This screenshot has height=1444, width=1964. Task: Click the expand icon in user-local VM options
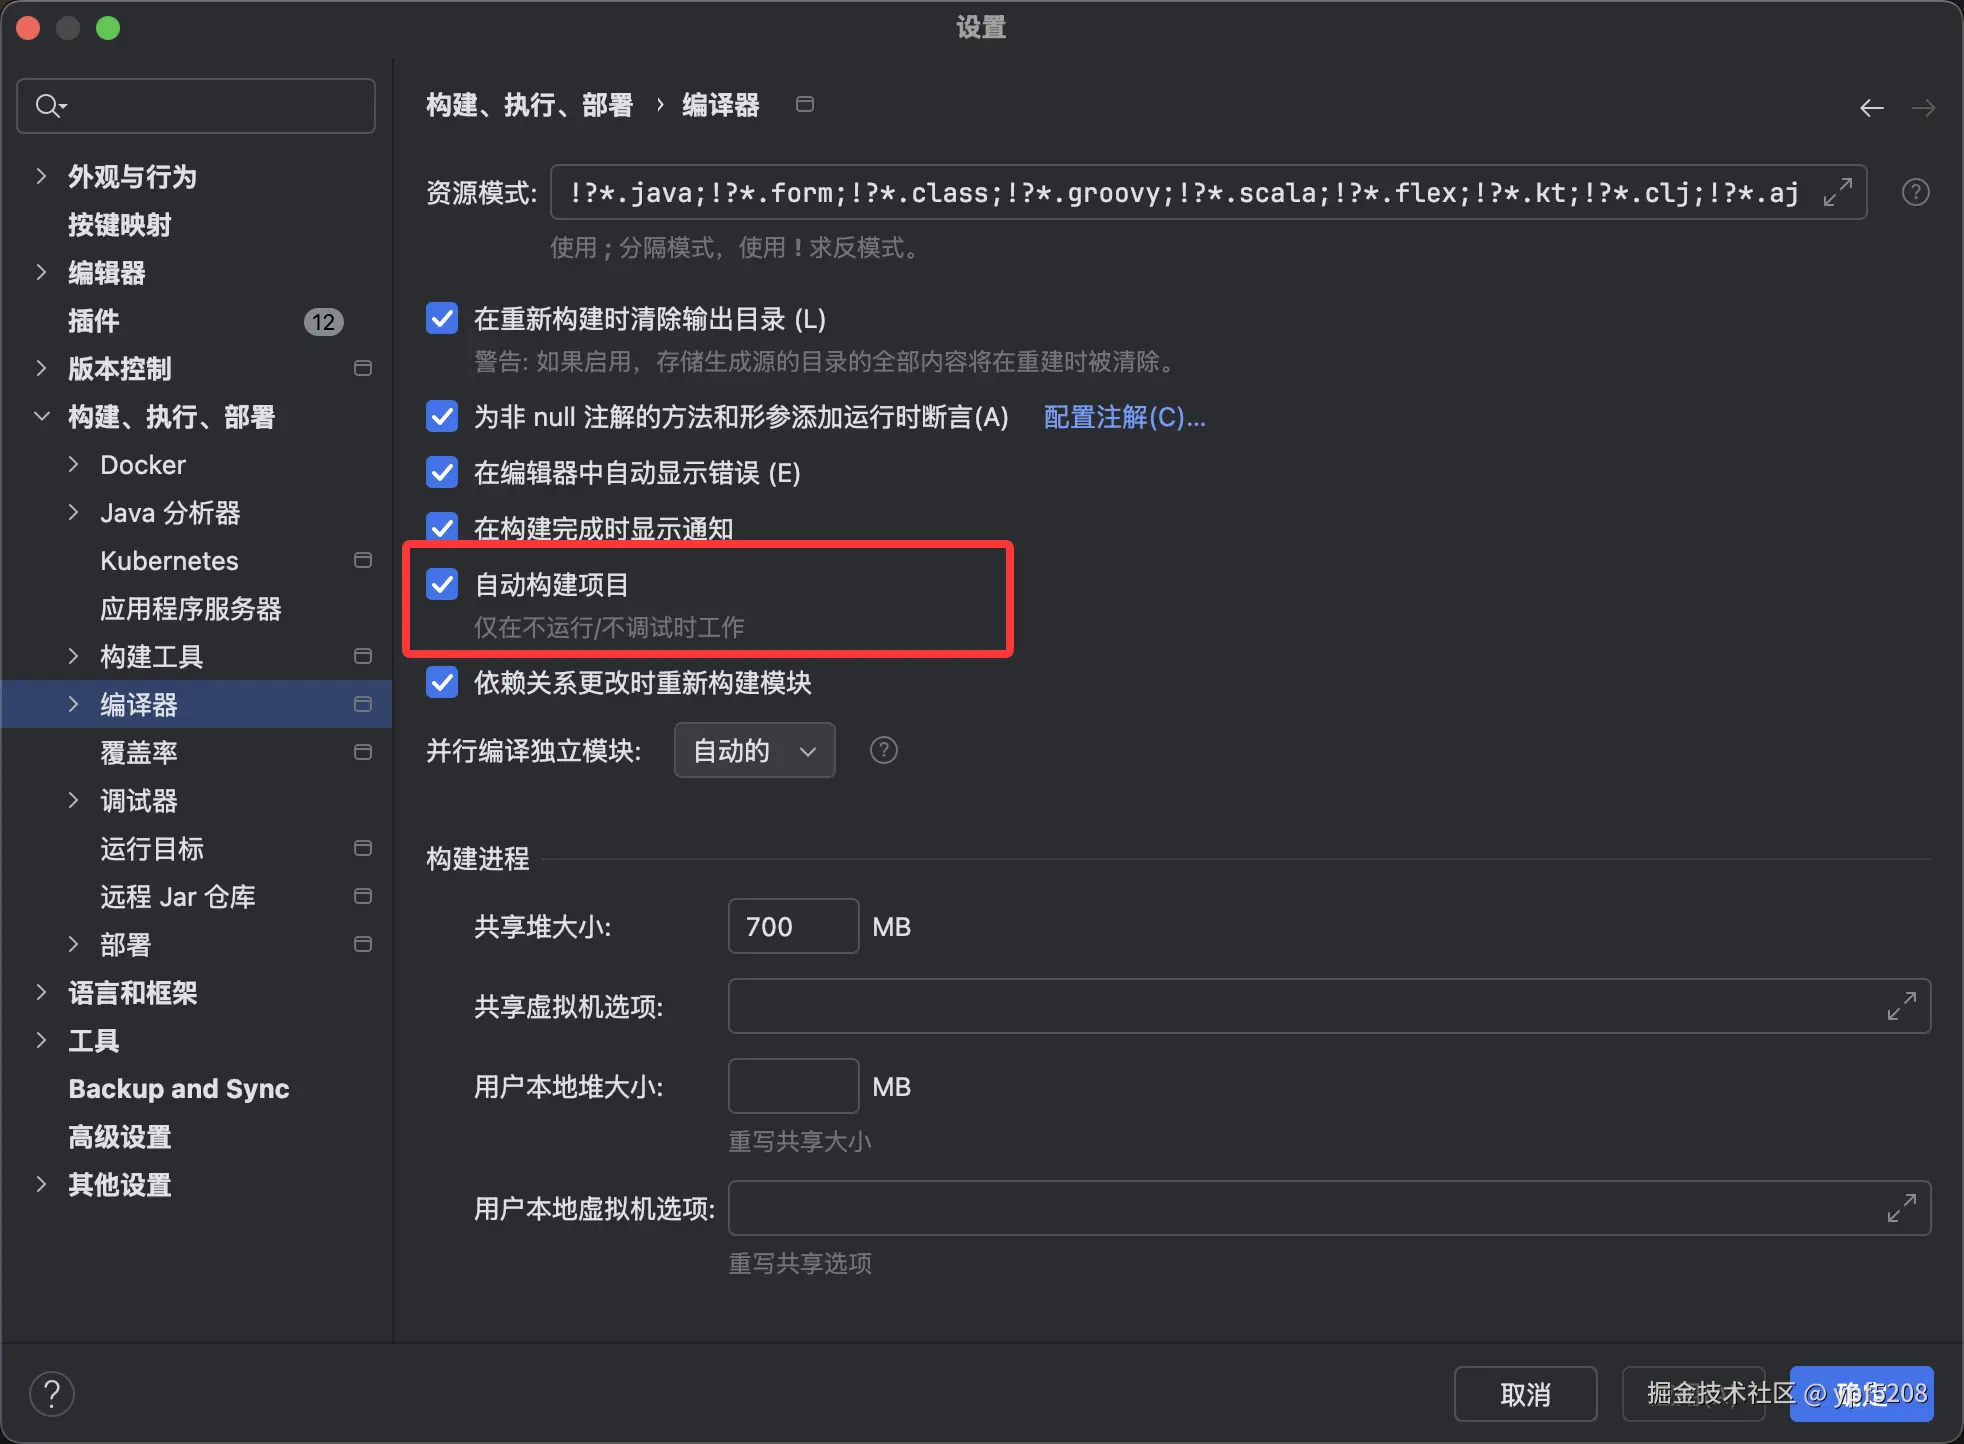point(1901,1208)
